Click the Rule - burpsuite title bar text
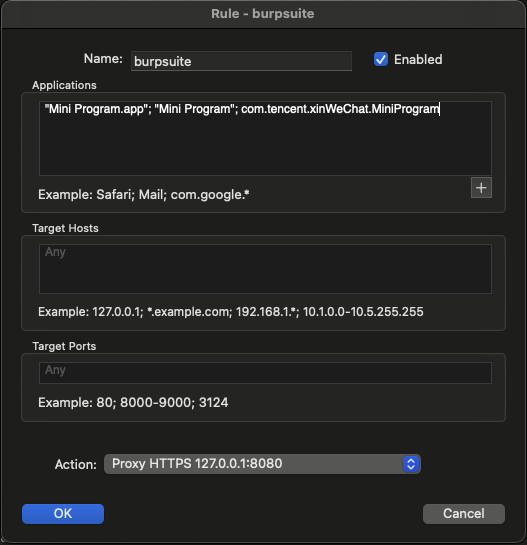Viewport: 527px width, 545px height. coord(263,14)
